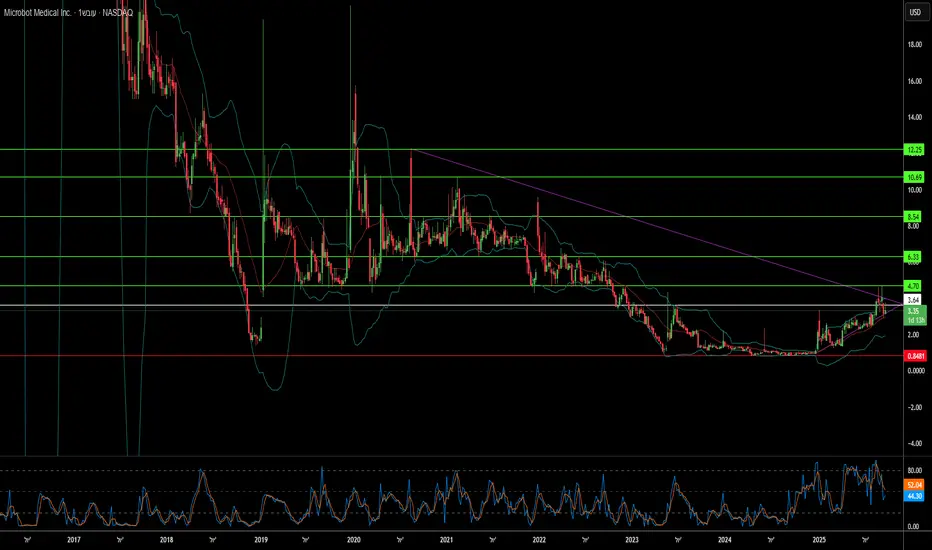Click the 2021 label on time axis
This screenshot has height=550, width=932.
[x=446, y=540]
